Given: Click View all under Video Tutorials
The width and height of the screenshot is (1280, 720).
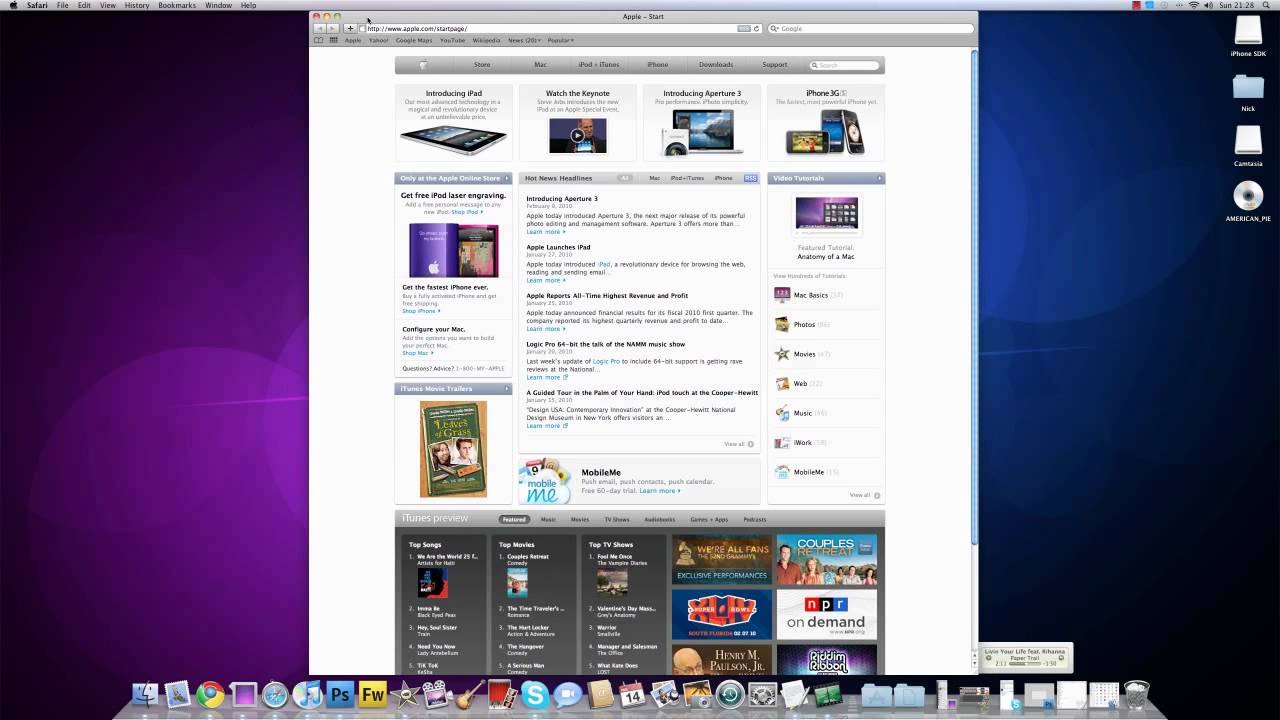Looking at the screenshot, I should pos(865,495).
